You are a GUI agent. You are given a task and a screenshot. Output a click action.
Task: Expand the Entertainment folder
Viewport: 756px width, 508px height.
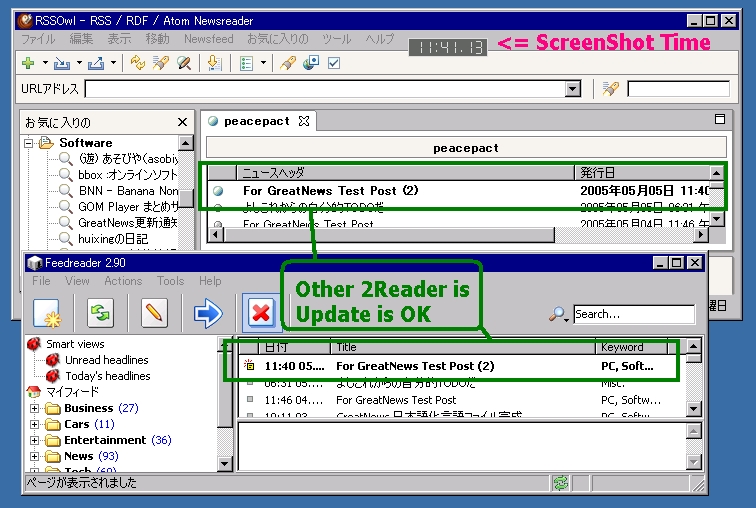[35, 441]
